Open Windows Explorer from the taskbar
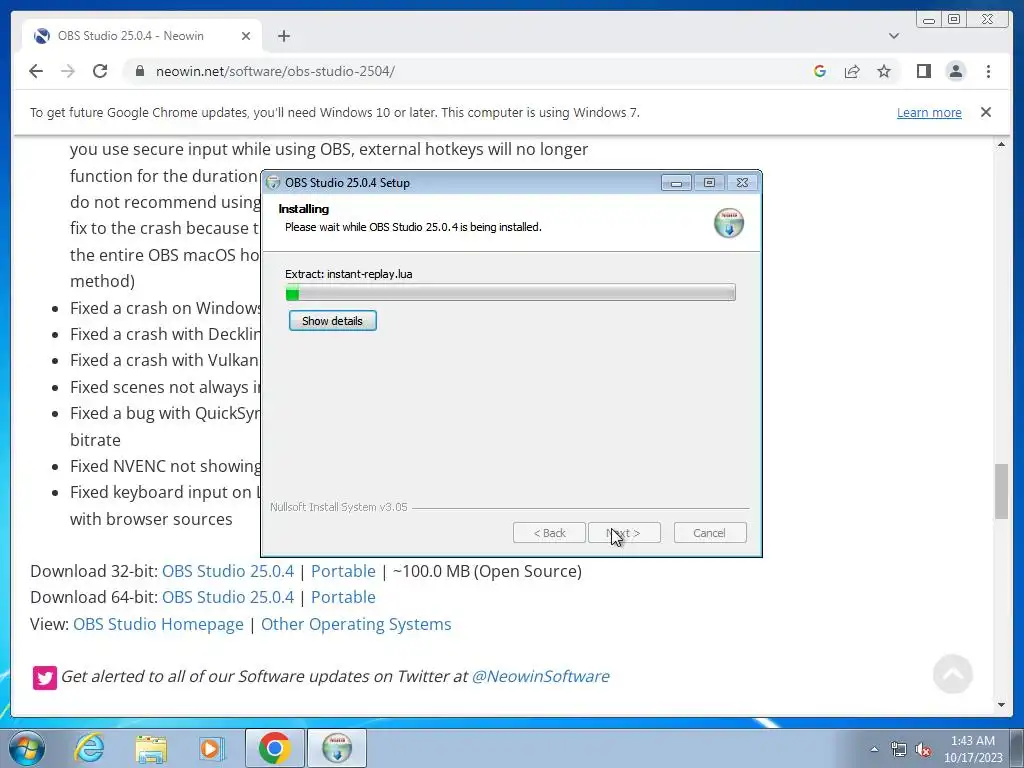Image resolution: width=1024 pixels, height=768 pixels. pos(151,748)
